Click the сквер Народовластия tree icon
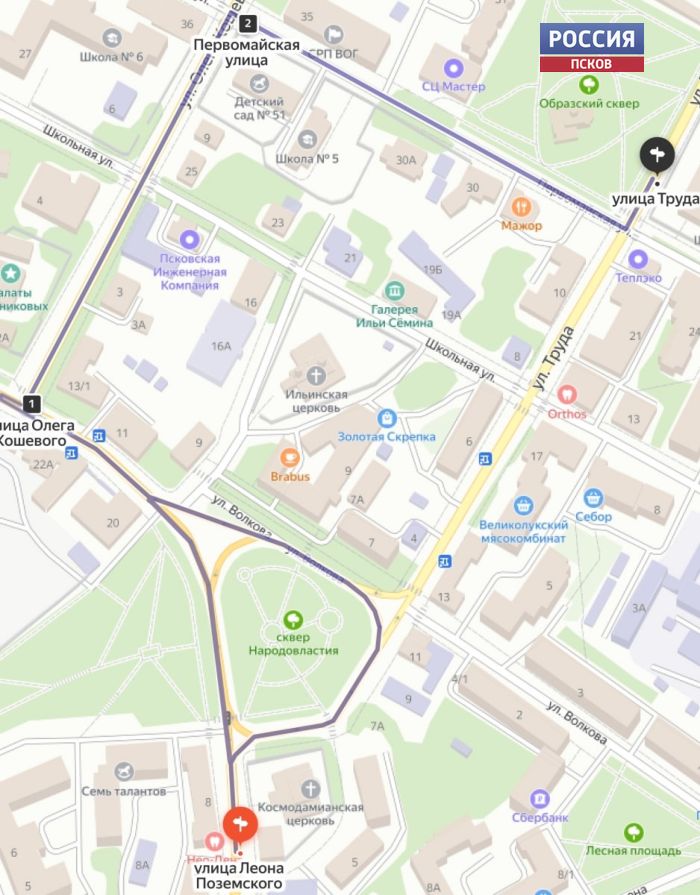Image resolution: width=700 pixels, height=895 pixels. click(x=293, y=619)
